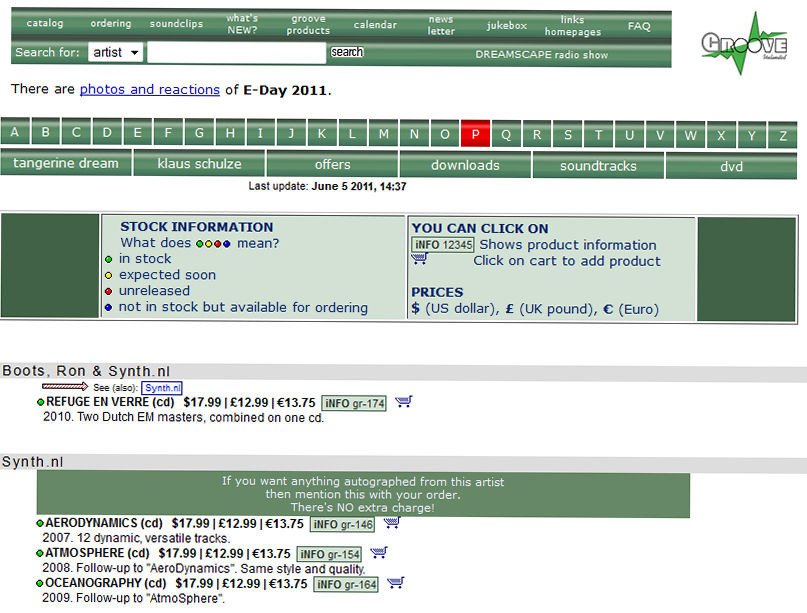
Task: Select letter T in the alphabet bar
Action: pyautogui.click(x=599, y=135)
